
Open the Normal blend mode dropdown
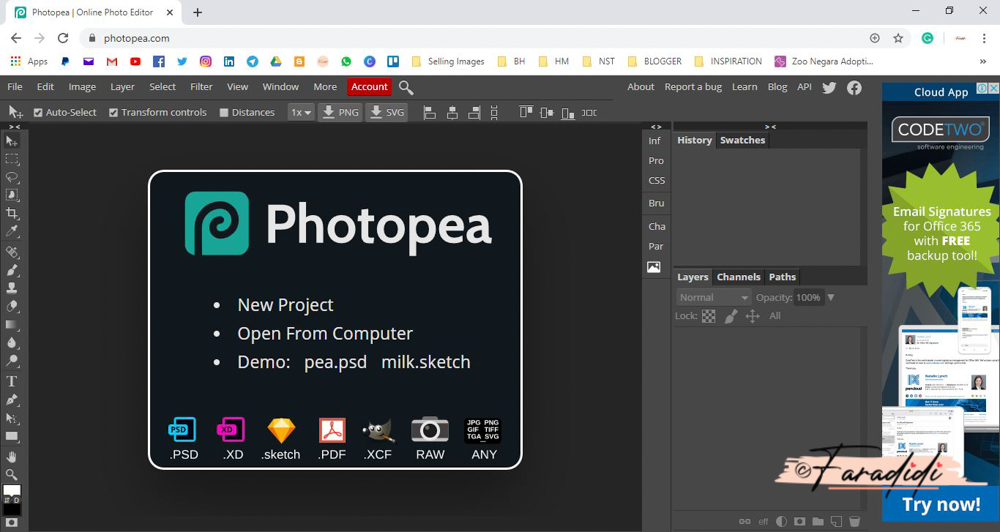tap(714, 297)
